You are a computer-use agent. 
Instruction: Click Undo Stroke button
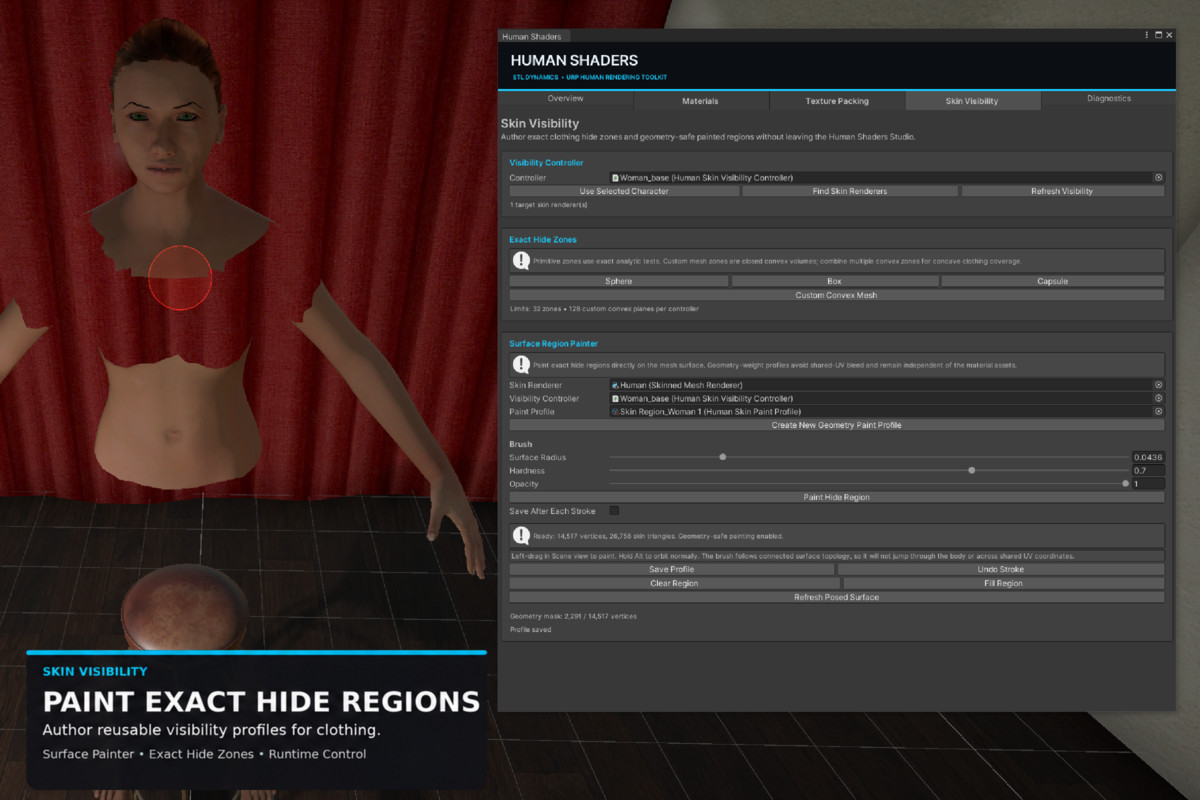click(x=1001, y=569)
